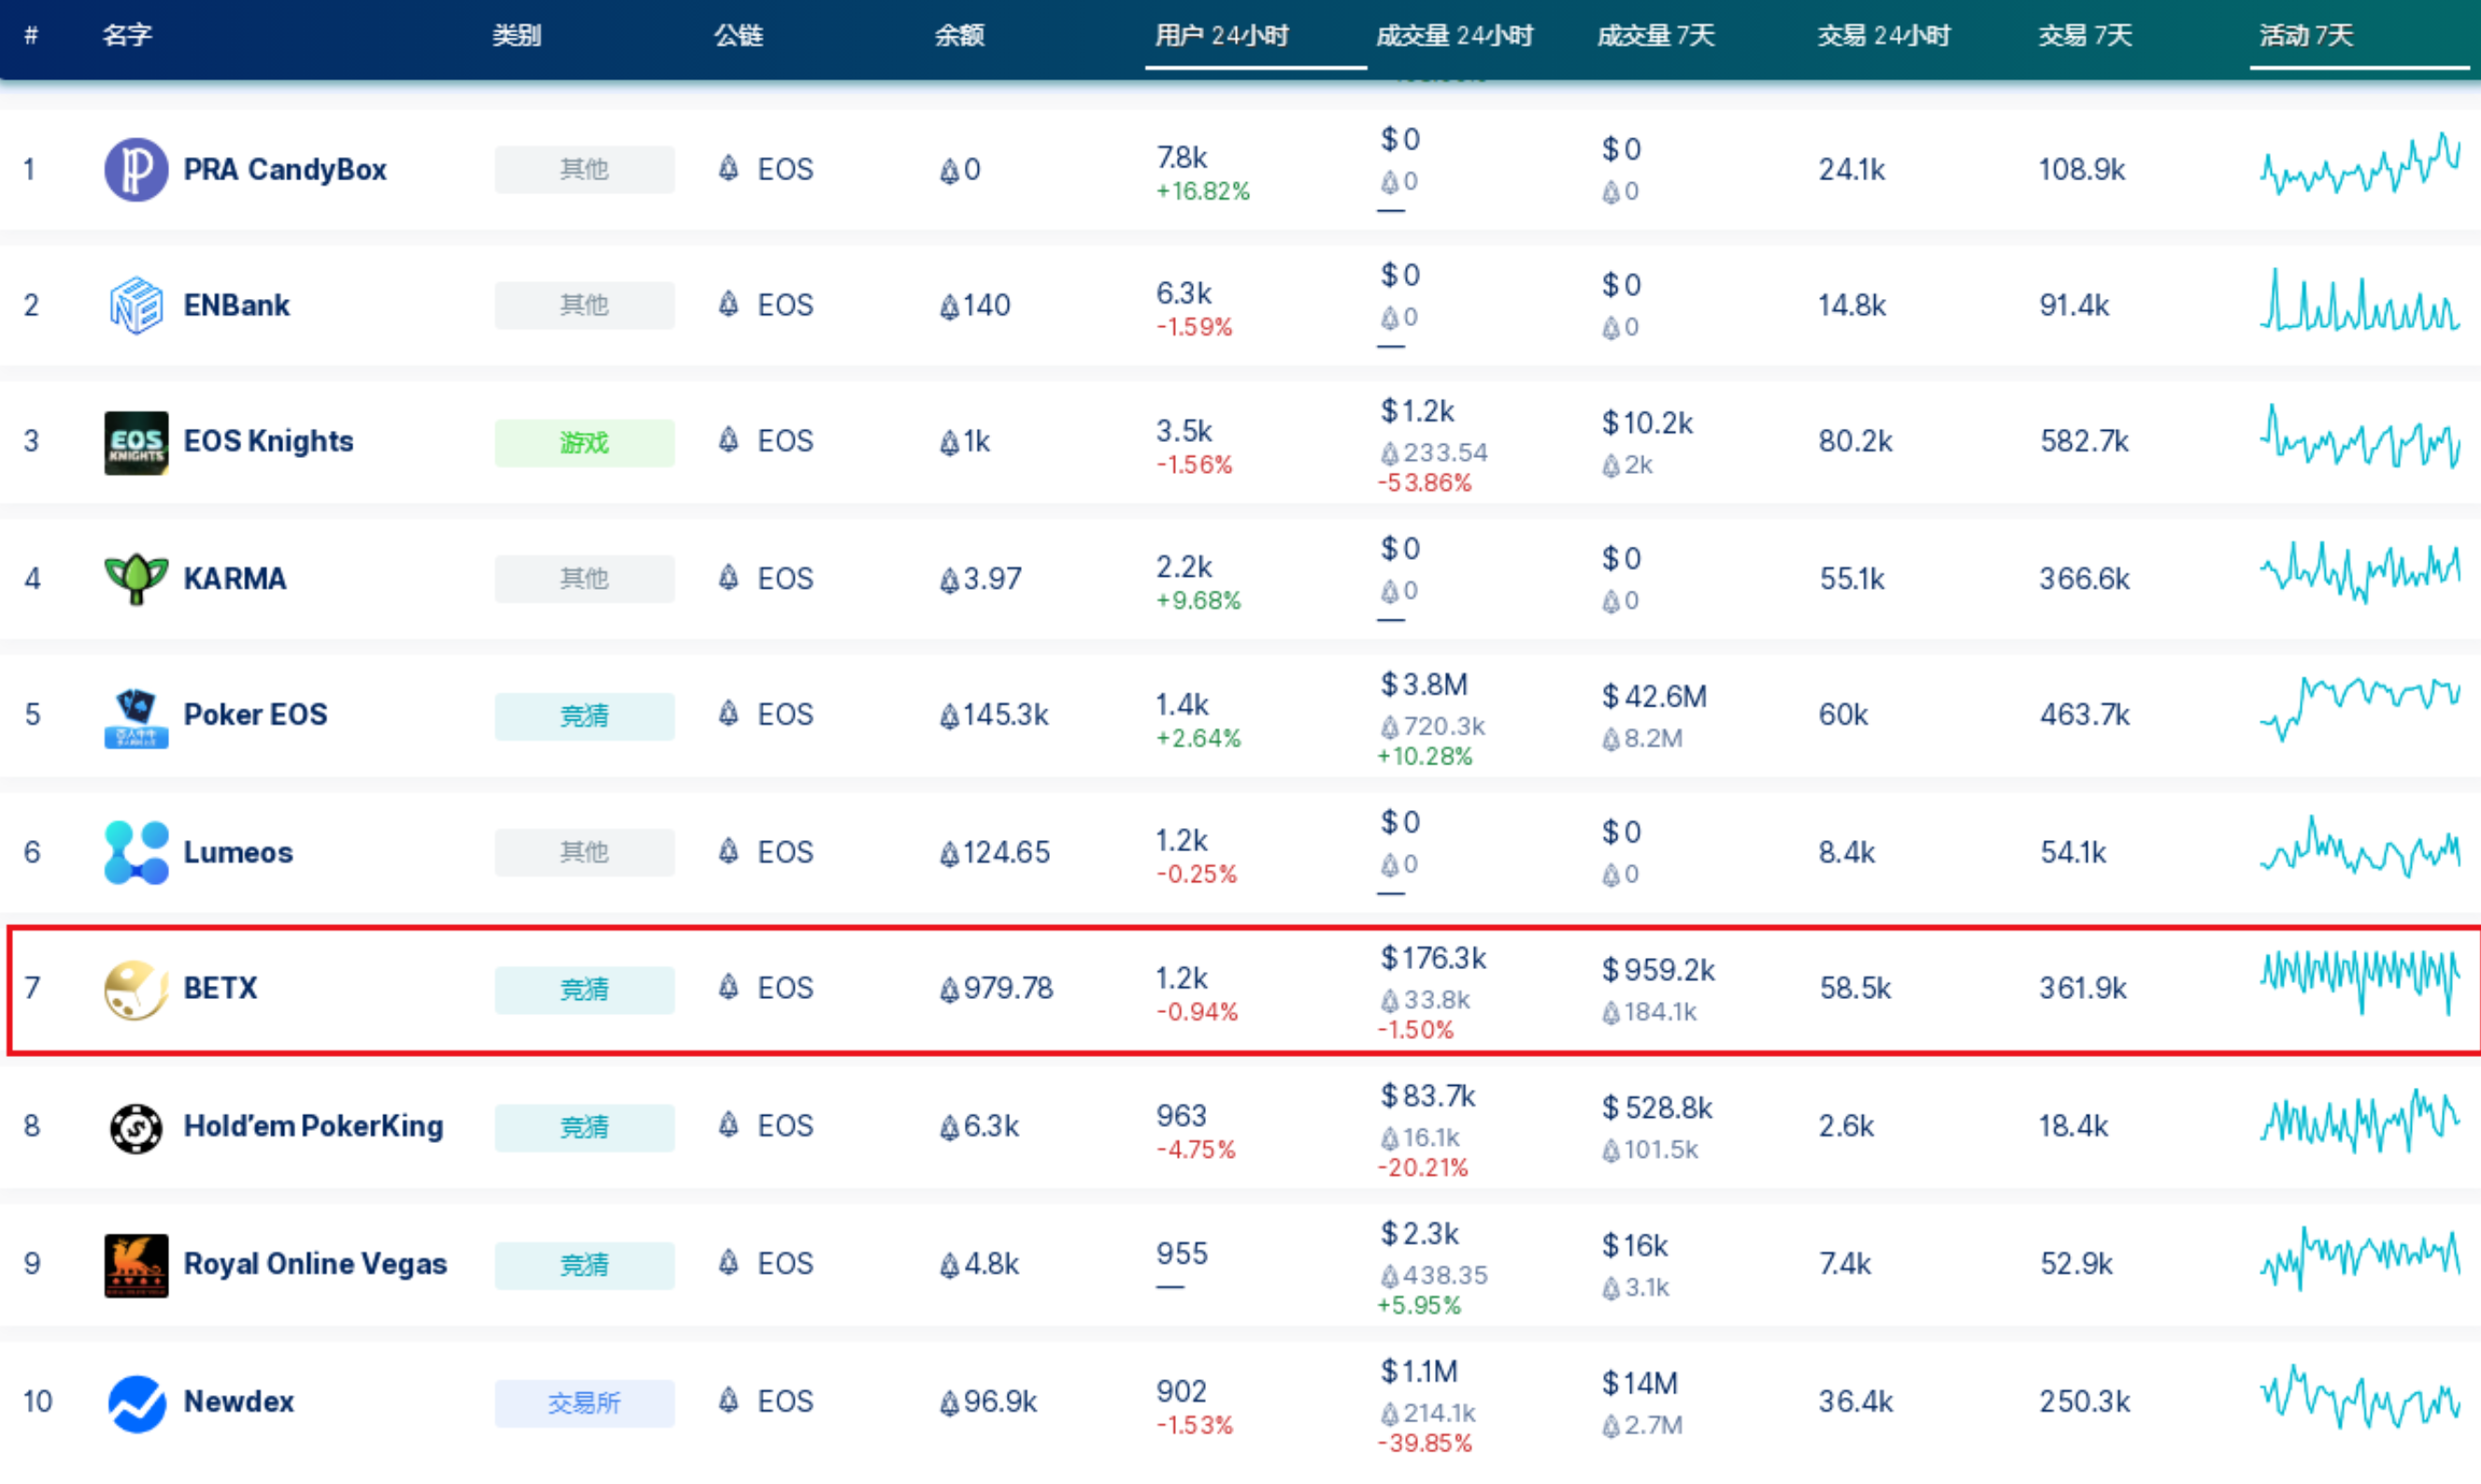Click the EOS chain icon in Poker EOS row
This screenshot has width=2481, height=1484.
(x=729, y=713)
